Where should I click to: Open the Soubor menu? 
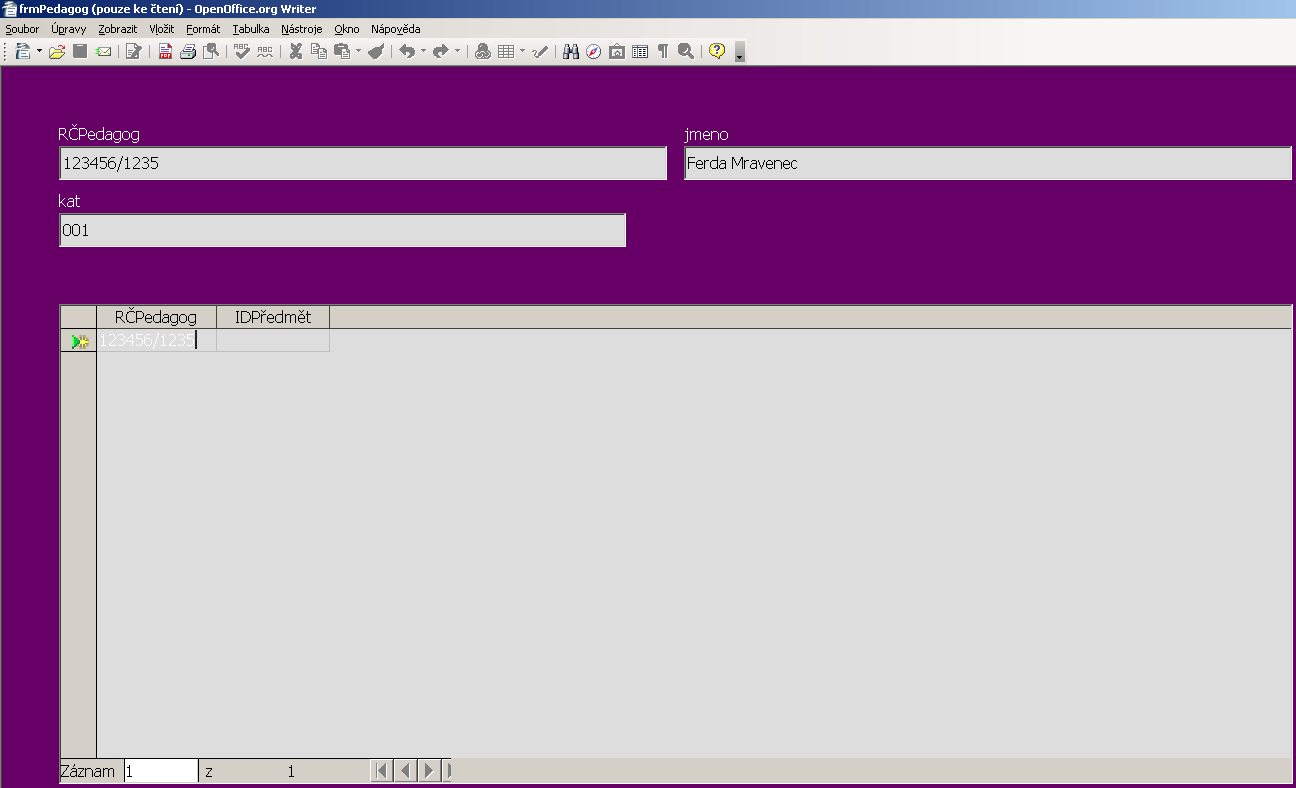point(22,29)
